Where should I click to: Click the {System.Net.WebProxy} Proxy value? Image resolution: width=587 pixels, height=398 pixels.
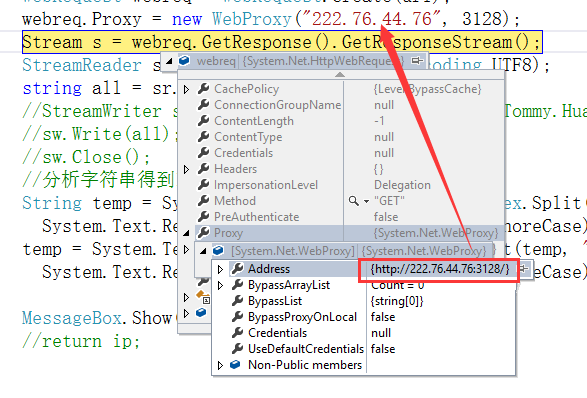tap(436, 233)
